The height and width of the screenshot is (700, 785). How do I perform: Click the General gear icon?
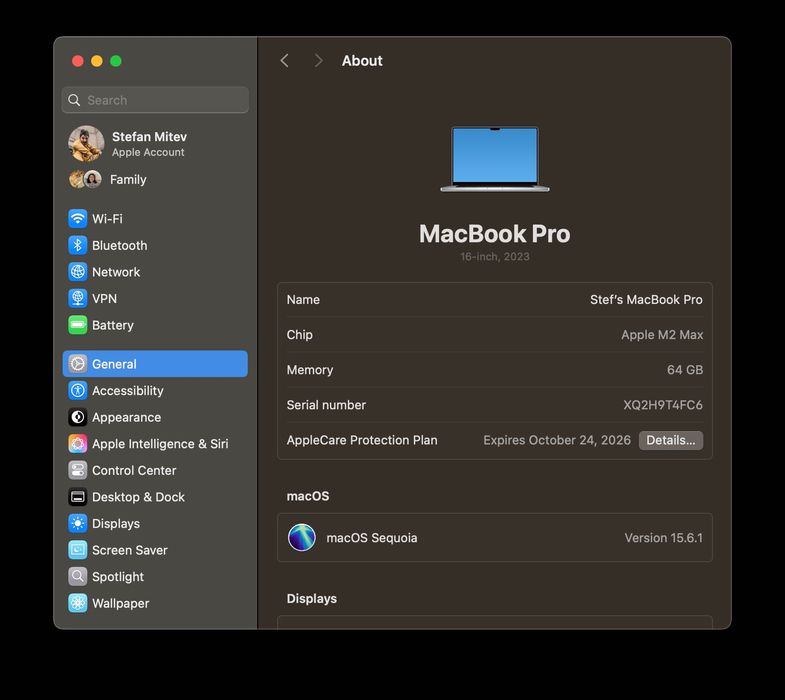point(78,364)
